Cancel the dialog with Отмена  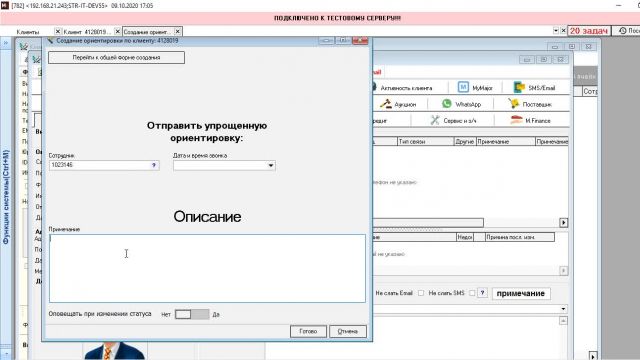[348, 331]
